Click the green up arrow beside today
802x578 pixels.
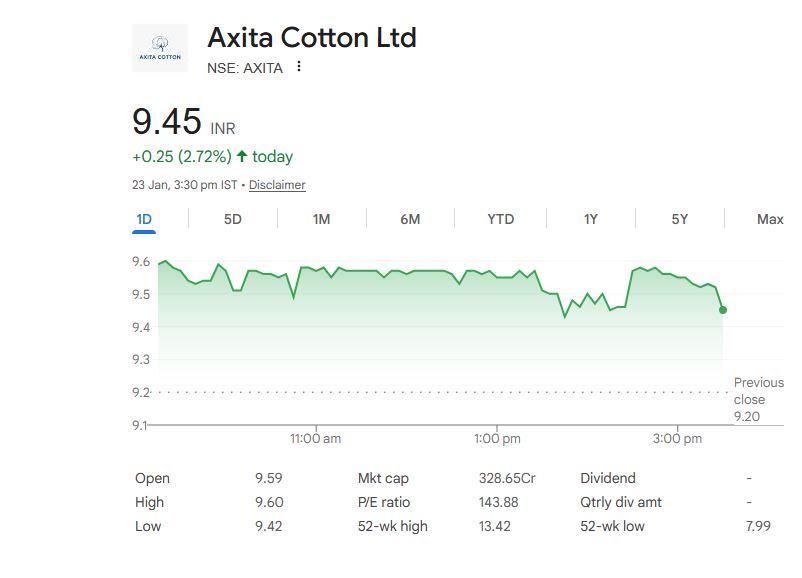click(242, 157)
